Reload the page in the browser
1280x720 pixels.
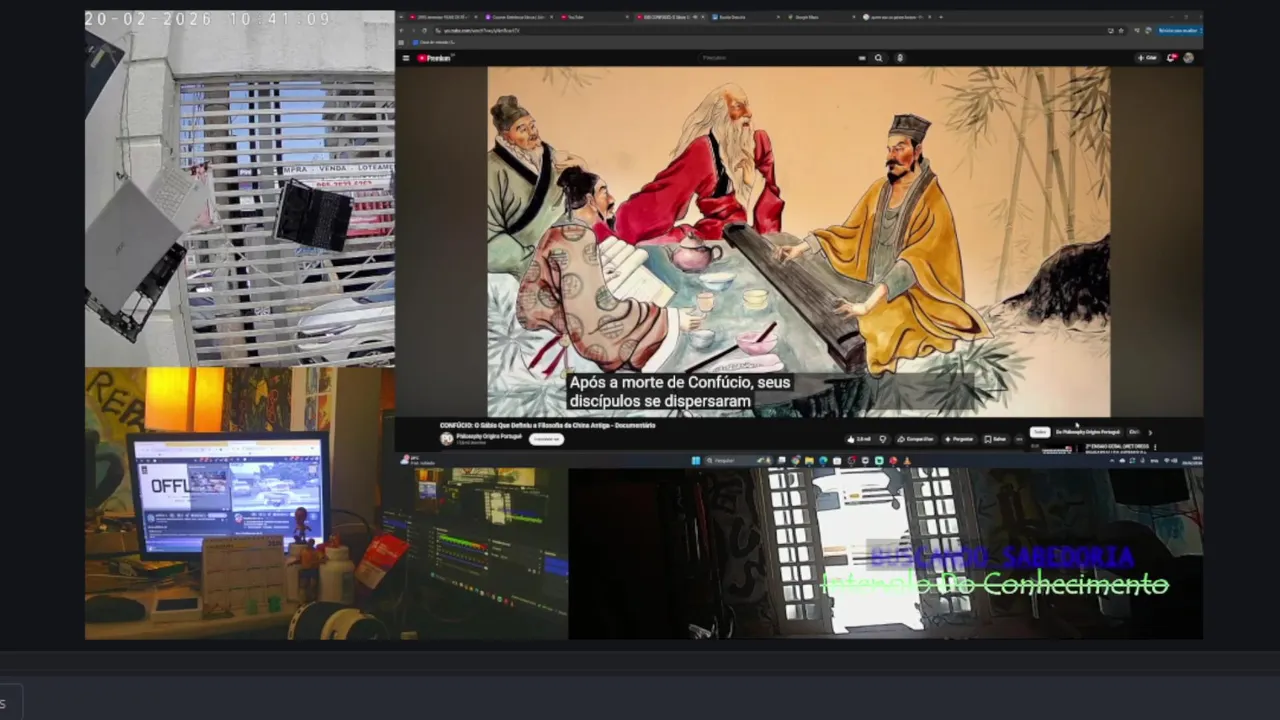coord(424,30)
